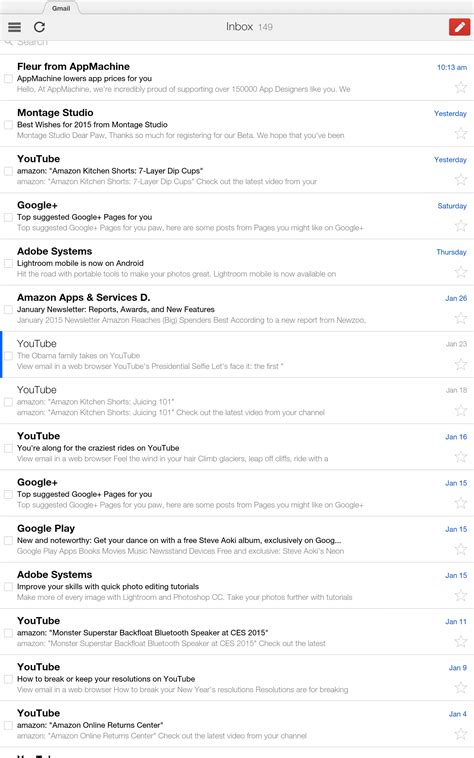The image size is (474, 758).
Task: Open the email from Fleur from AppMachine
Action: point(237,77)
